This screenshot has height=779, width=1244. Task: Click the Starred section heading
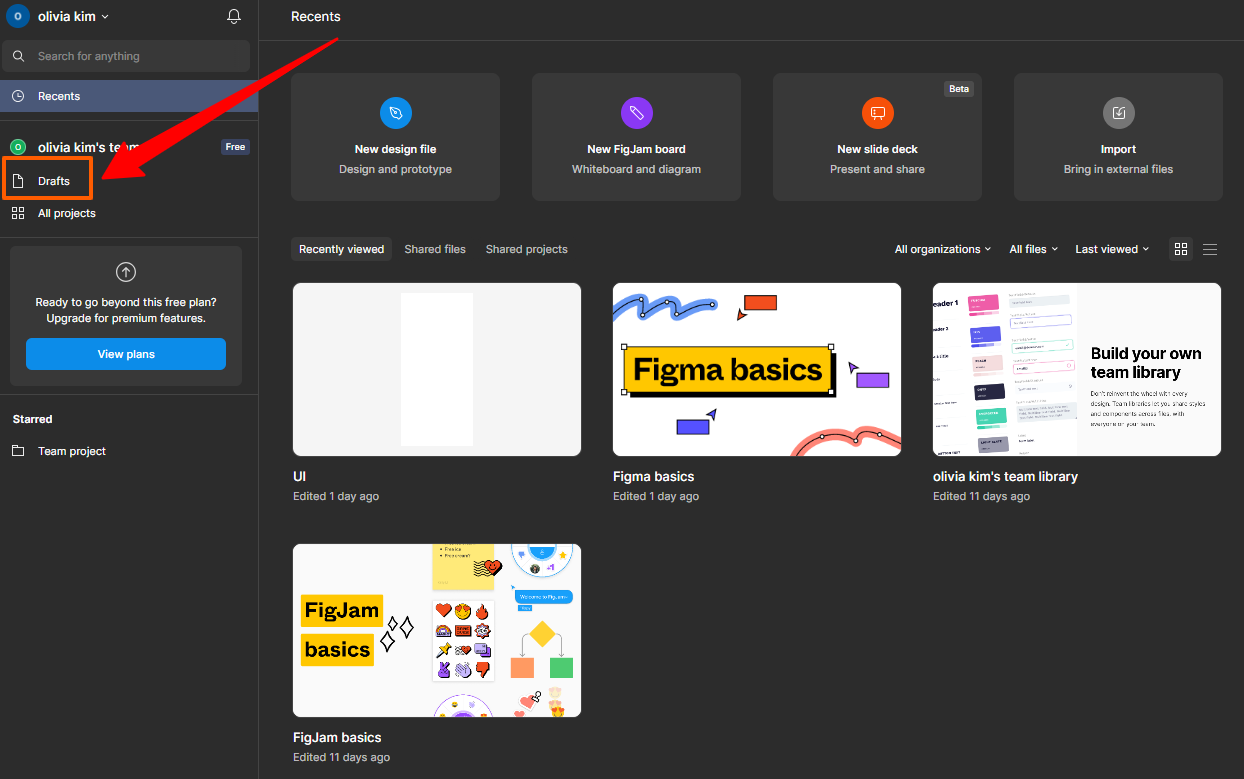(32, 419)
